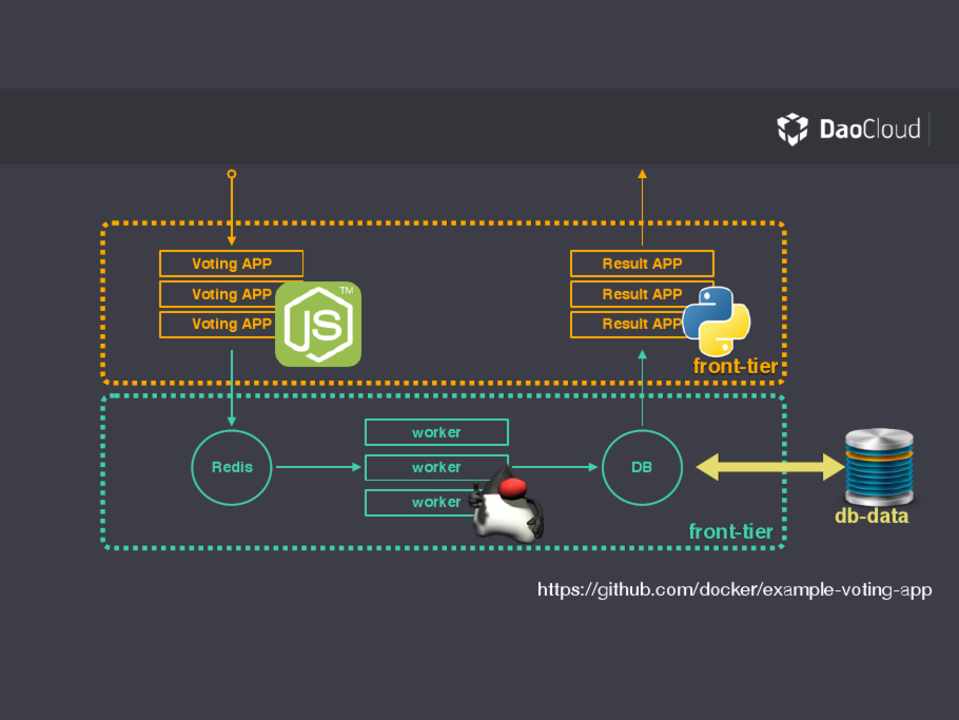Click the DaoCloud brand text
This screenshot has height=720, width=959.
point(869,129)
